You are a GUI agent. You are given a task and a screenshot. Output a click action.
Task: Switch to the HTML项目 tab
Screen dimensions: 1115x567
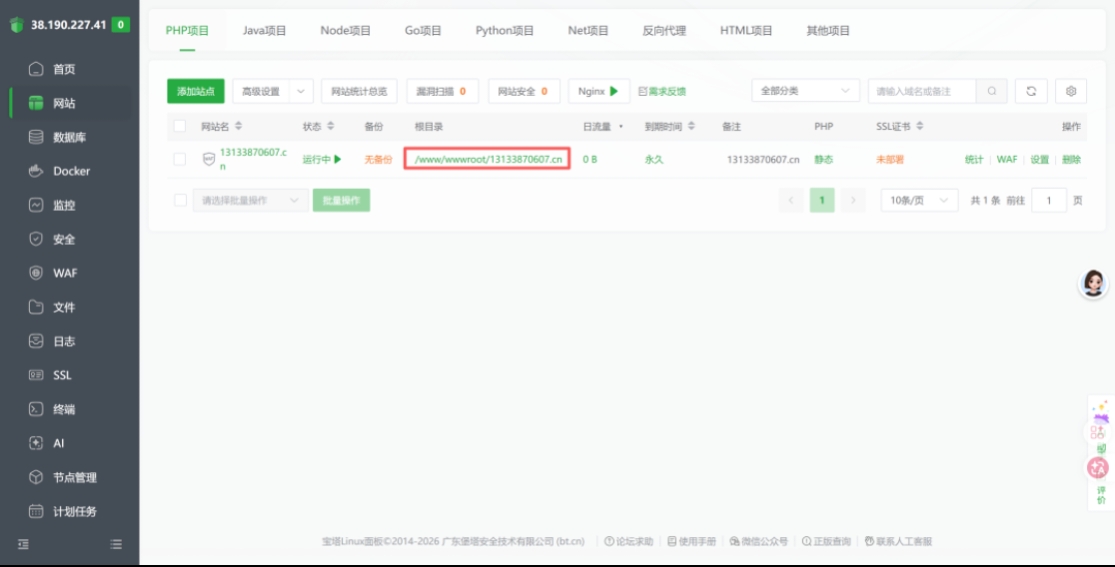click(746, 31)
